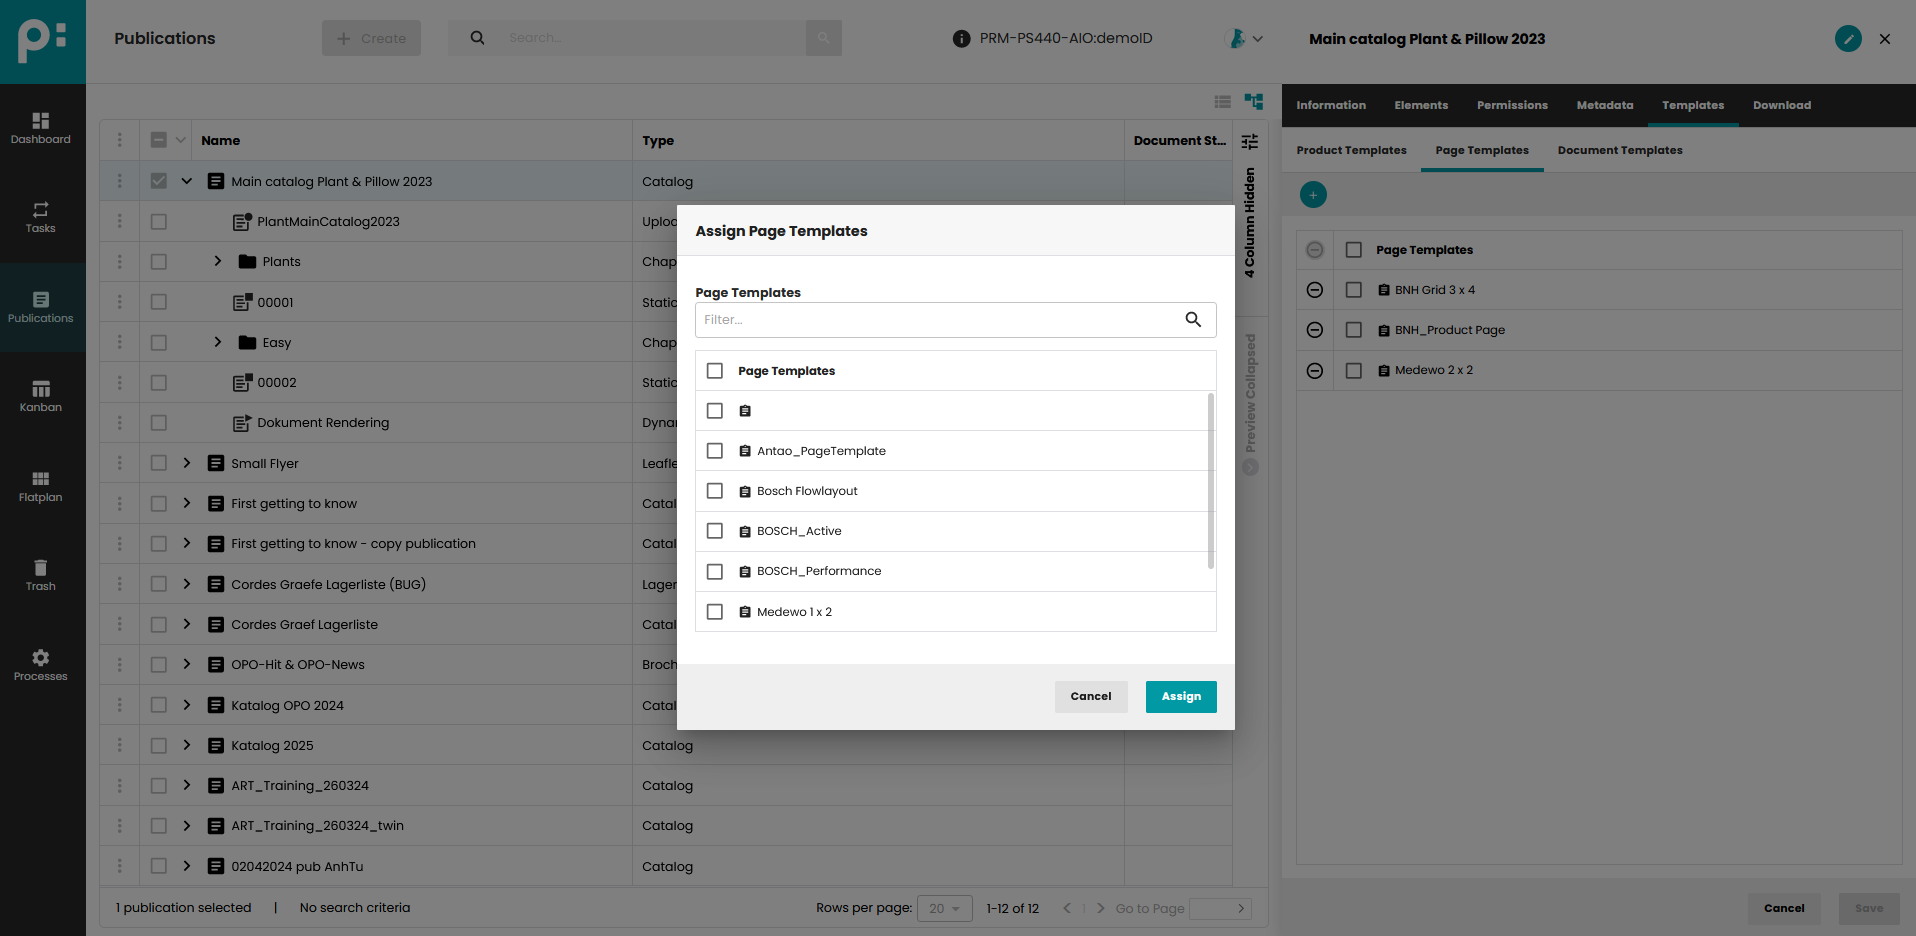Open the column settings icon above the table
1916x936 pixels.
pyautogui.click(x=1249, y=140)
